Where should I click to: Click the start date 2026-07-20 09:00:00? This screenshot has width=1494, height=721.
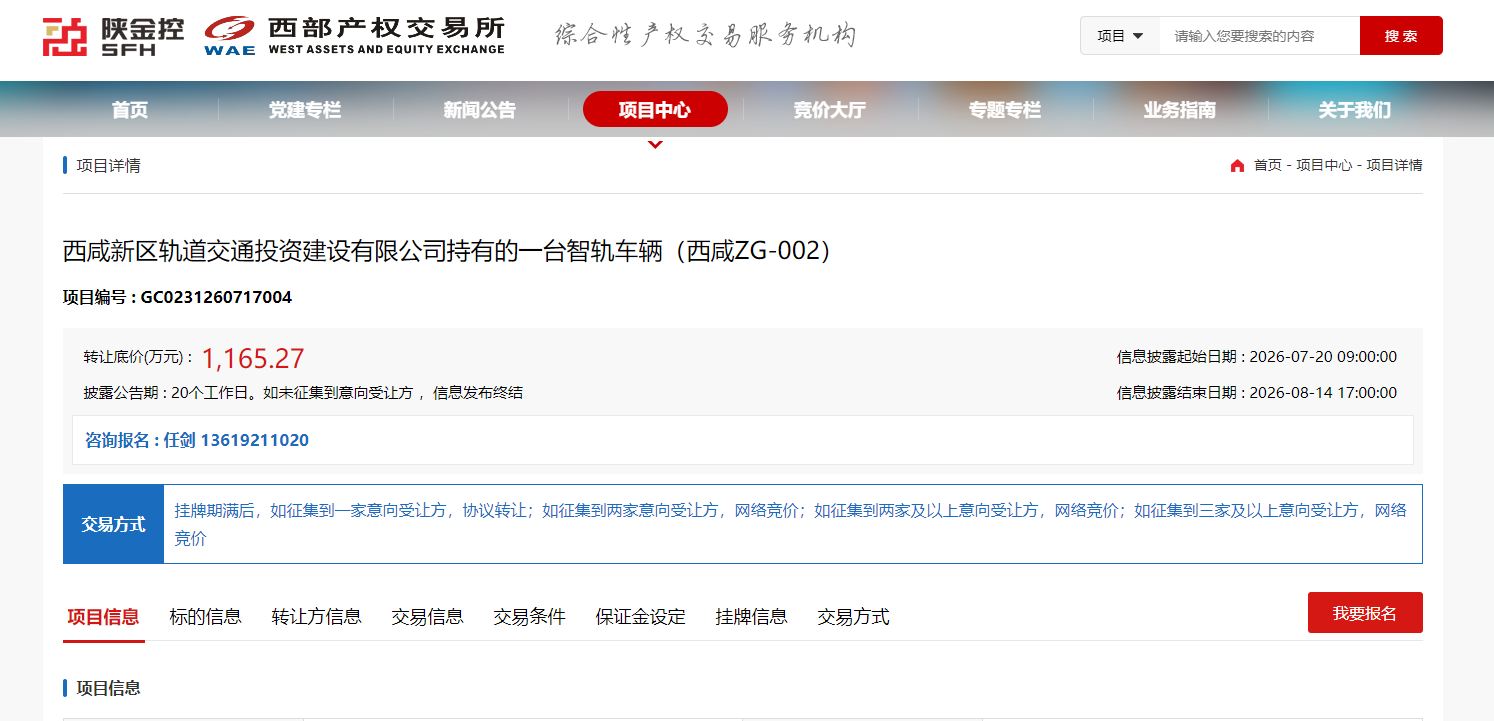point(1323,357)
